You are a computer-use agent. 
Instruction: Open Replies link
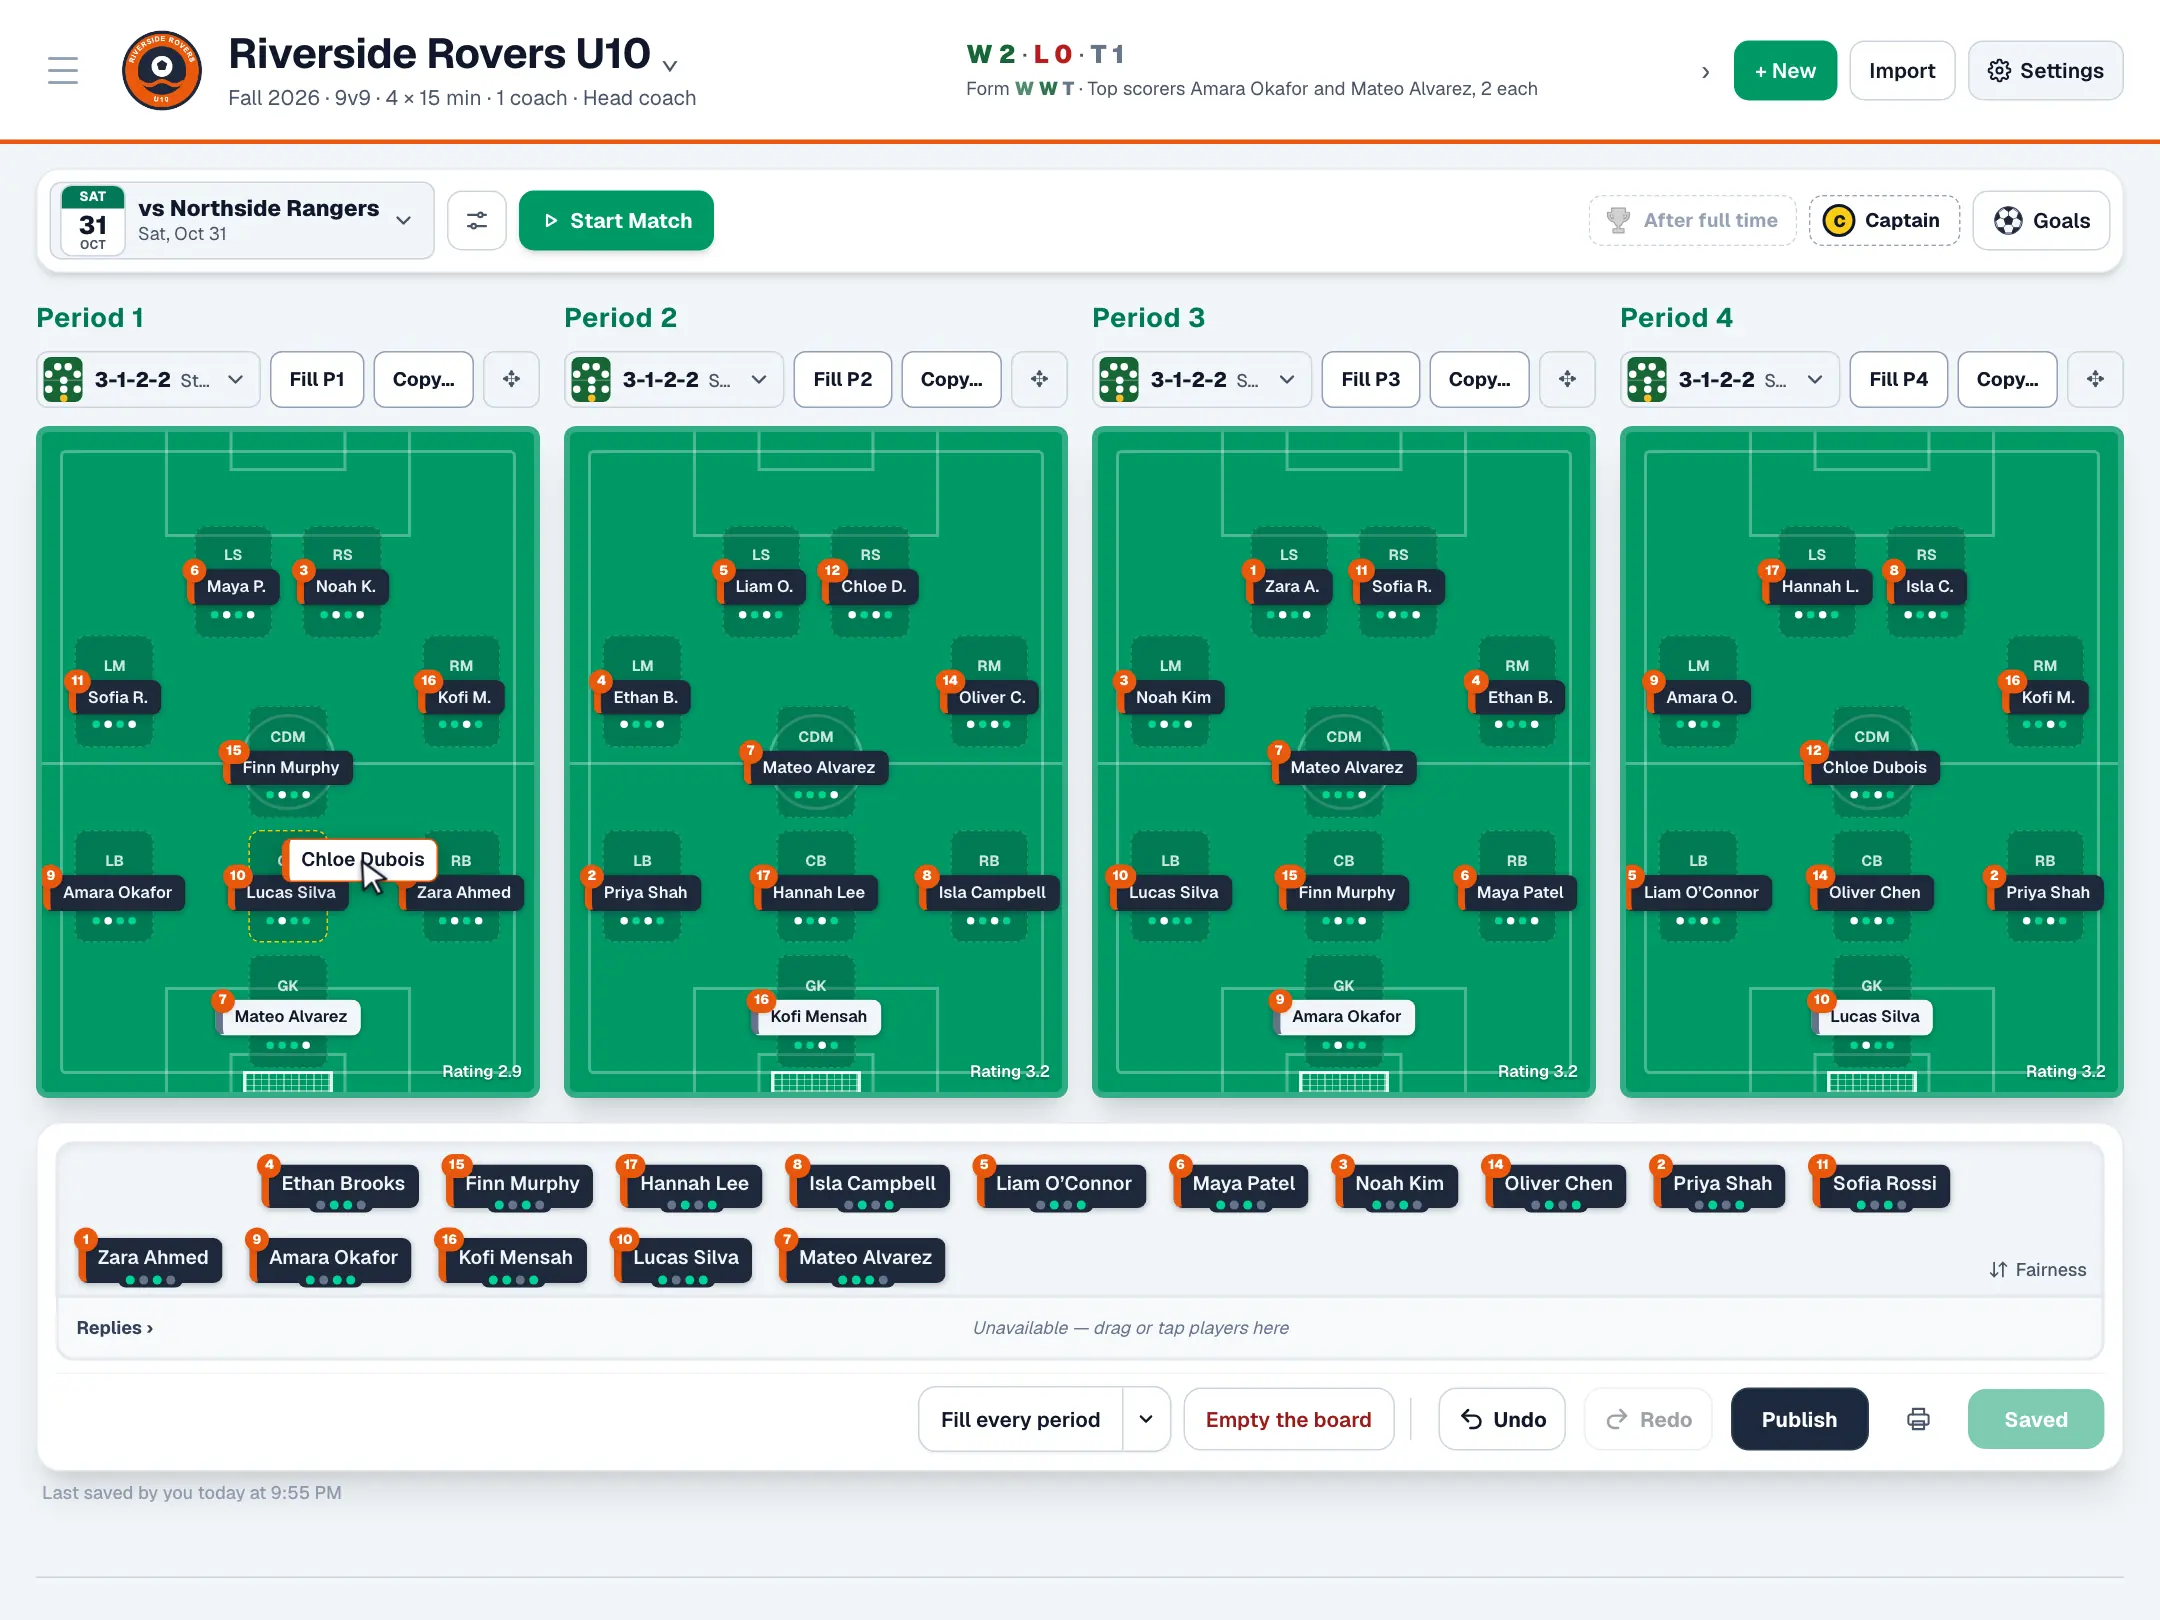(115, 1327)
